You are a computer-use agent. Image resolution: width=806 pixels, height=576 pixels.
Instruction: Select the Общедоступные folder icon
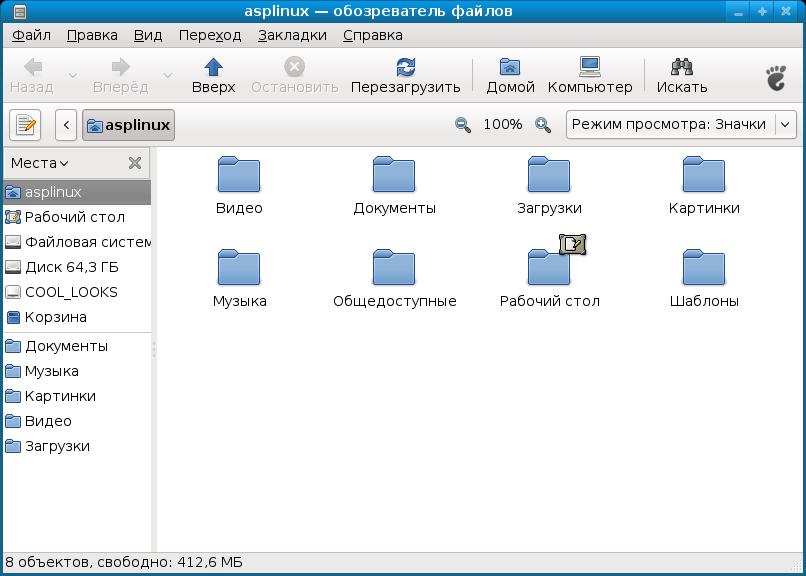click(x=394, y=267)
